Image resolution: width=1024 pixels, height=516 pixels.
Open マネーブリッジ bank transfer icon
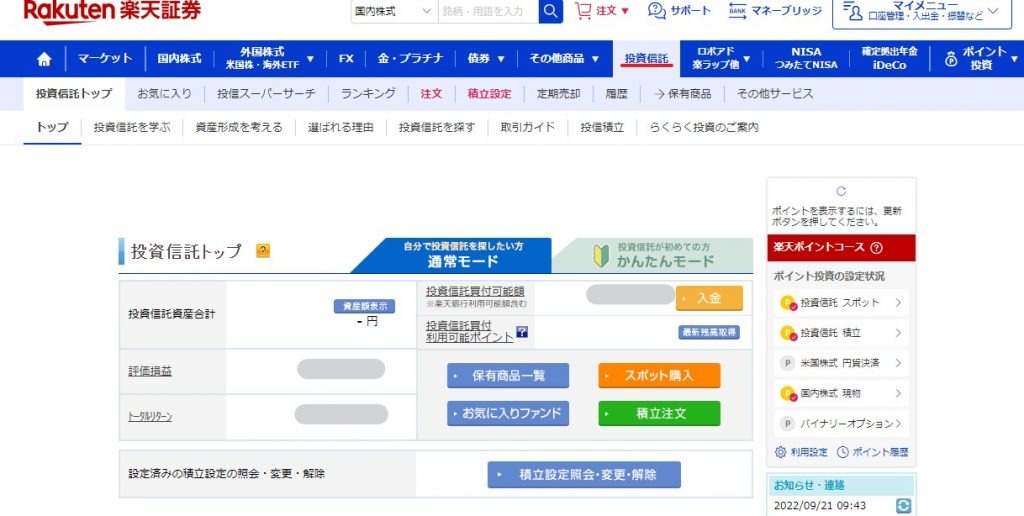point(737,10)
